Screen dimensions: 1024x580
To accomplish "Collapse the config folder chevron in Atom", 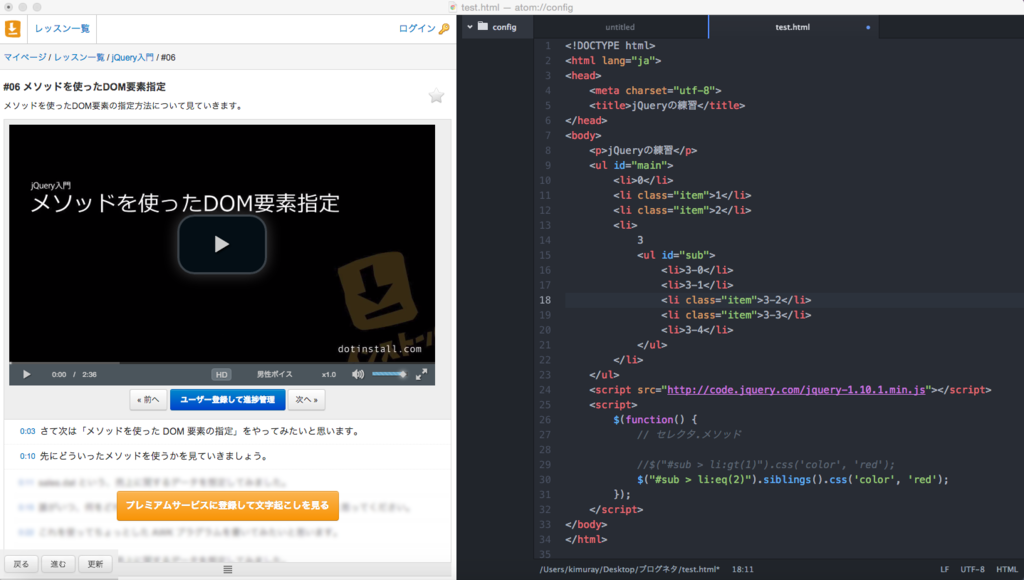I will [x=470, y=27].
